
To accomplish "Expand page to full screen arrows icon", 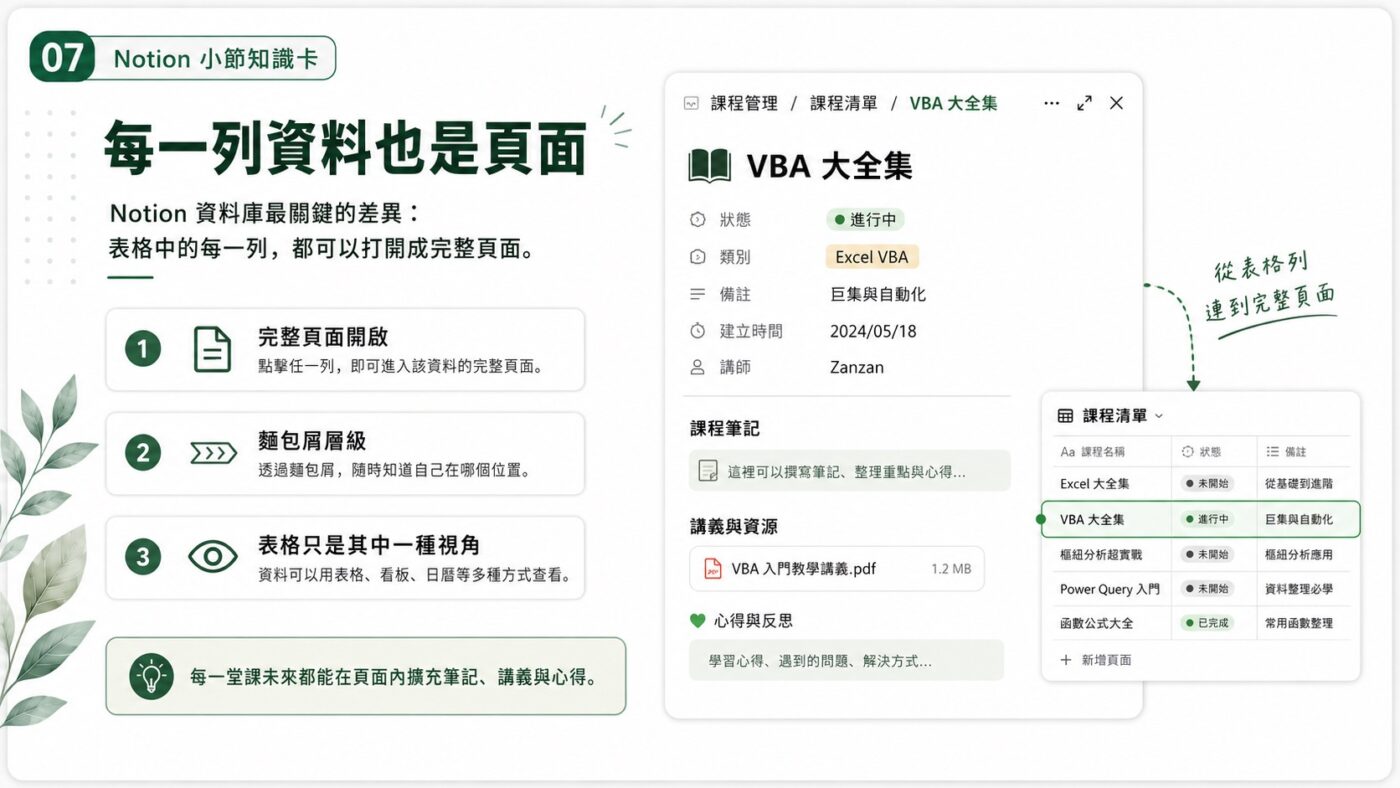I will (1084, 103).
